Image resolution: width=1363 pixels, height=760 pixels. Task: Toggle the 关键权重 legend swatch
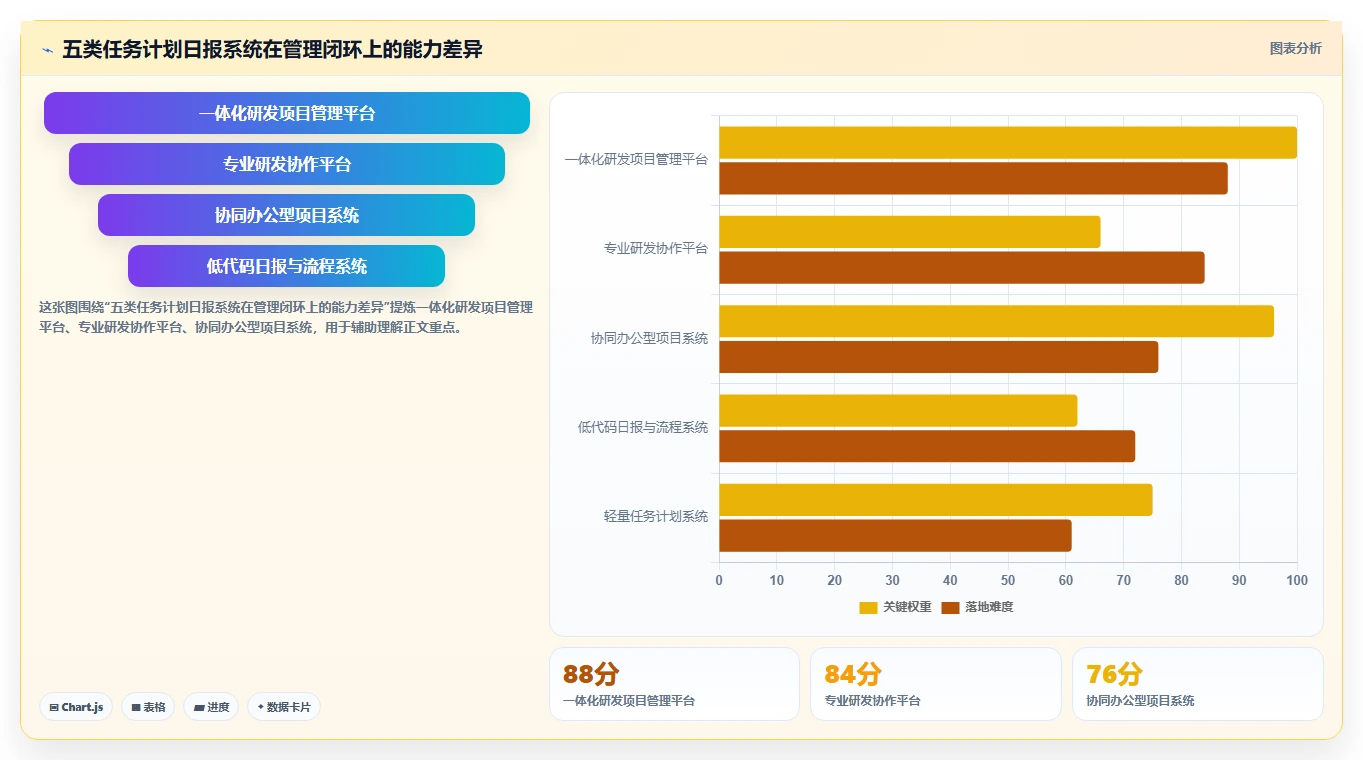coord(868,607)
